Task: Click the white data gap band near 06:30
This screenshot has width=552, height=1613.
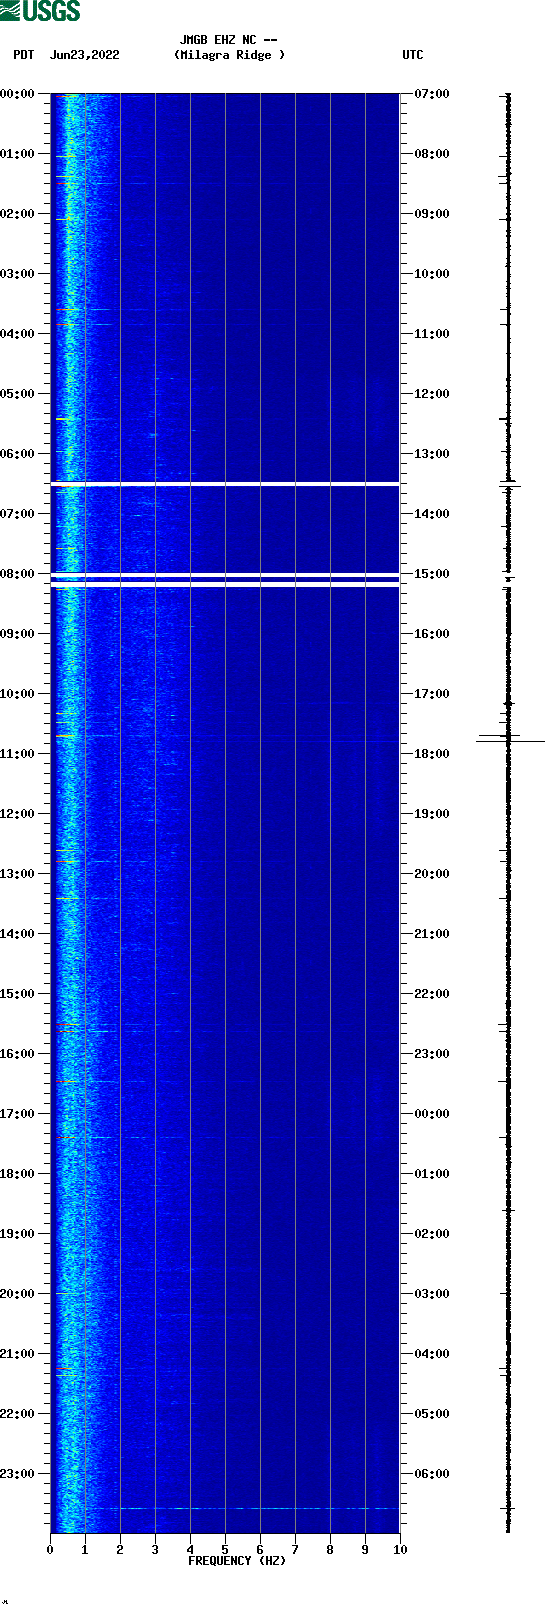Action: tap(225, 484)
